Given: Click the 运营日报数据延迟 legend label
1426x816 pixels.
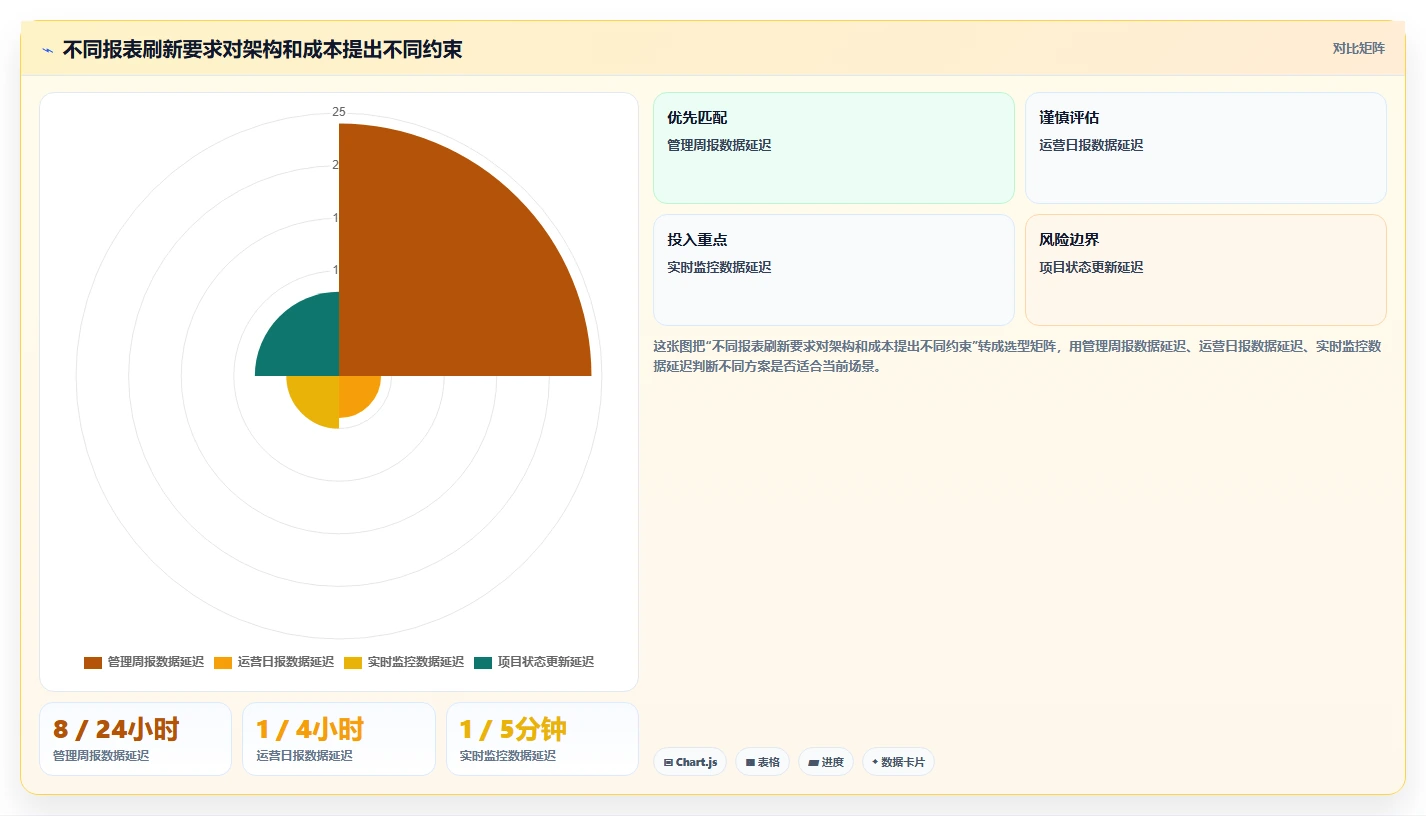Looking at the screenshot, I should click(x=286, y=662).
